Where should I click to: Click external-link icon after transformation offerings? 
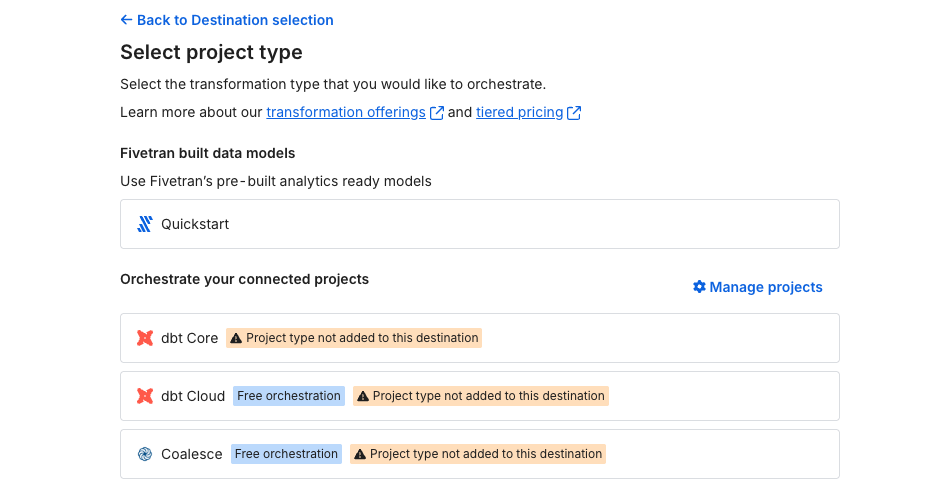437,113
